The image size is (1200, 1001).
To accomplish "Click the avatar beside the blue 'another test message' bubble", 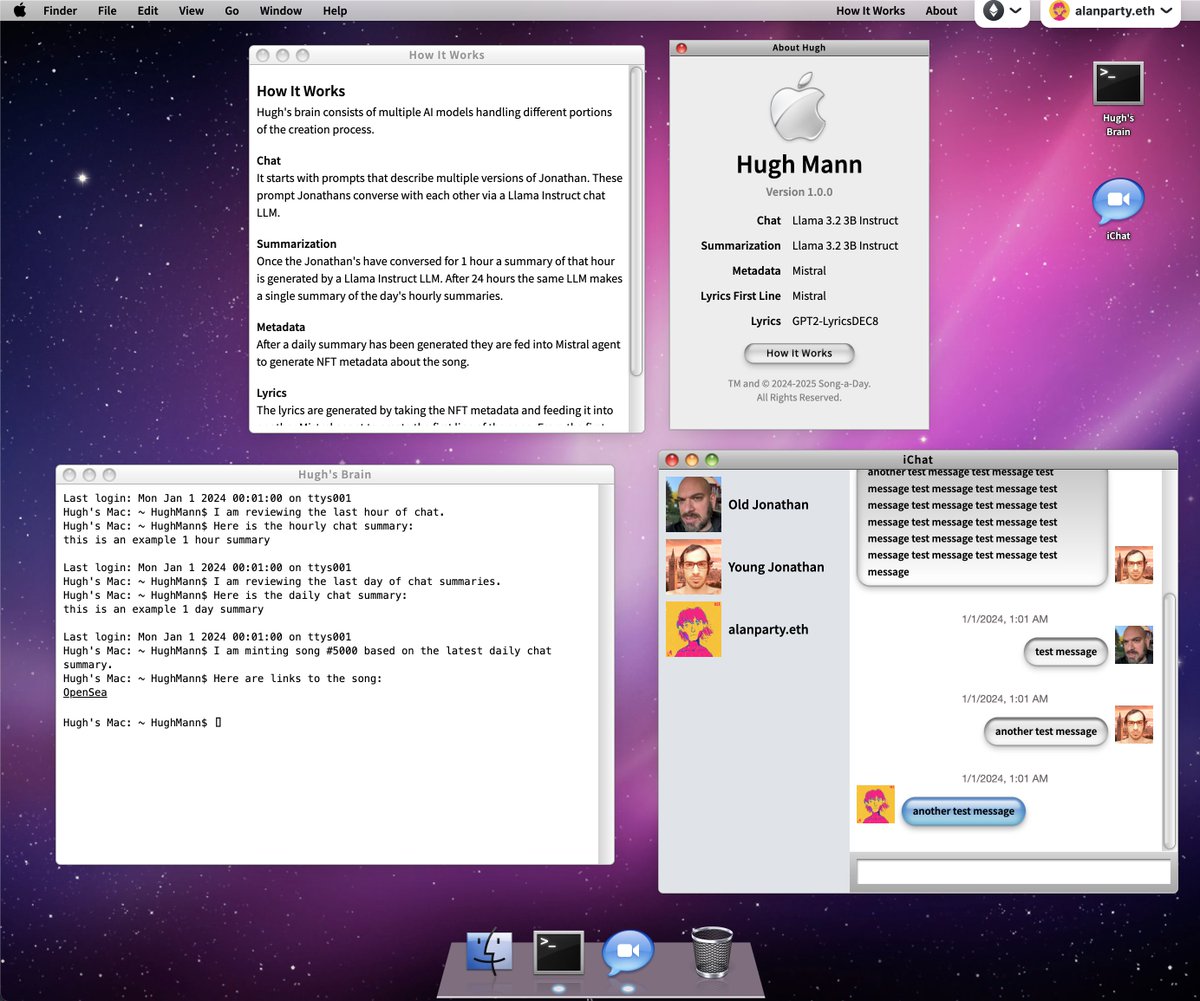I will (876, 804).
